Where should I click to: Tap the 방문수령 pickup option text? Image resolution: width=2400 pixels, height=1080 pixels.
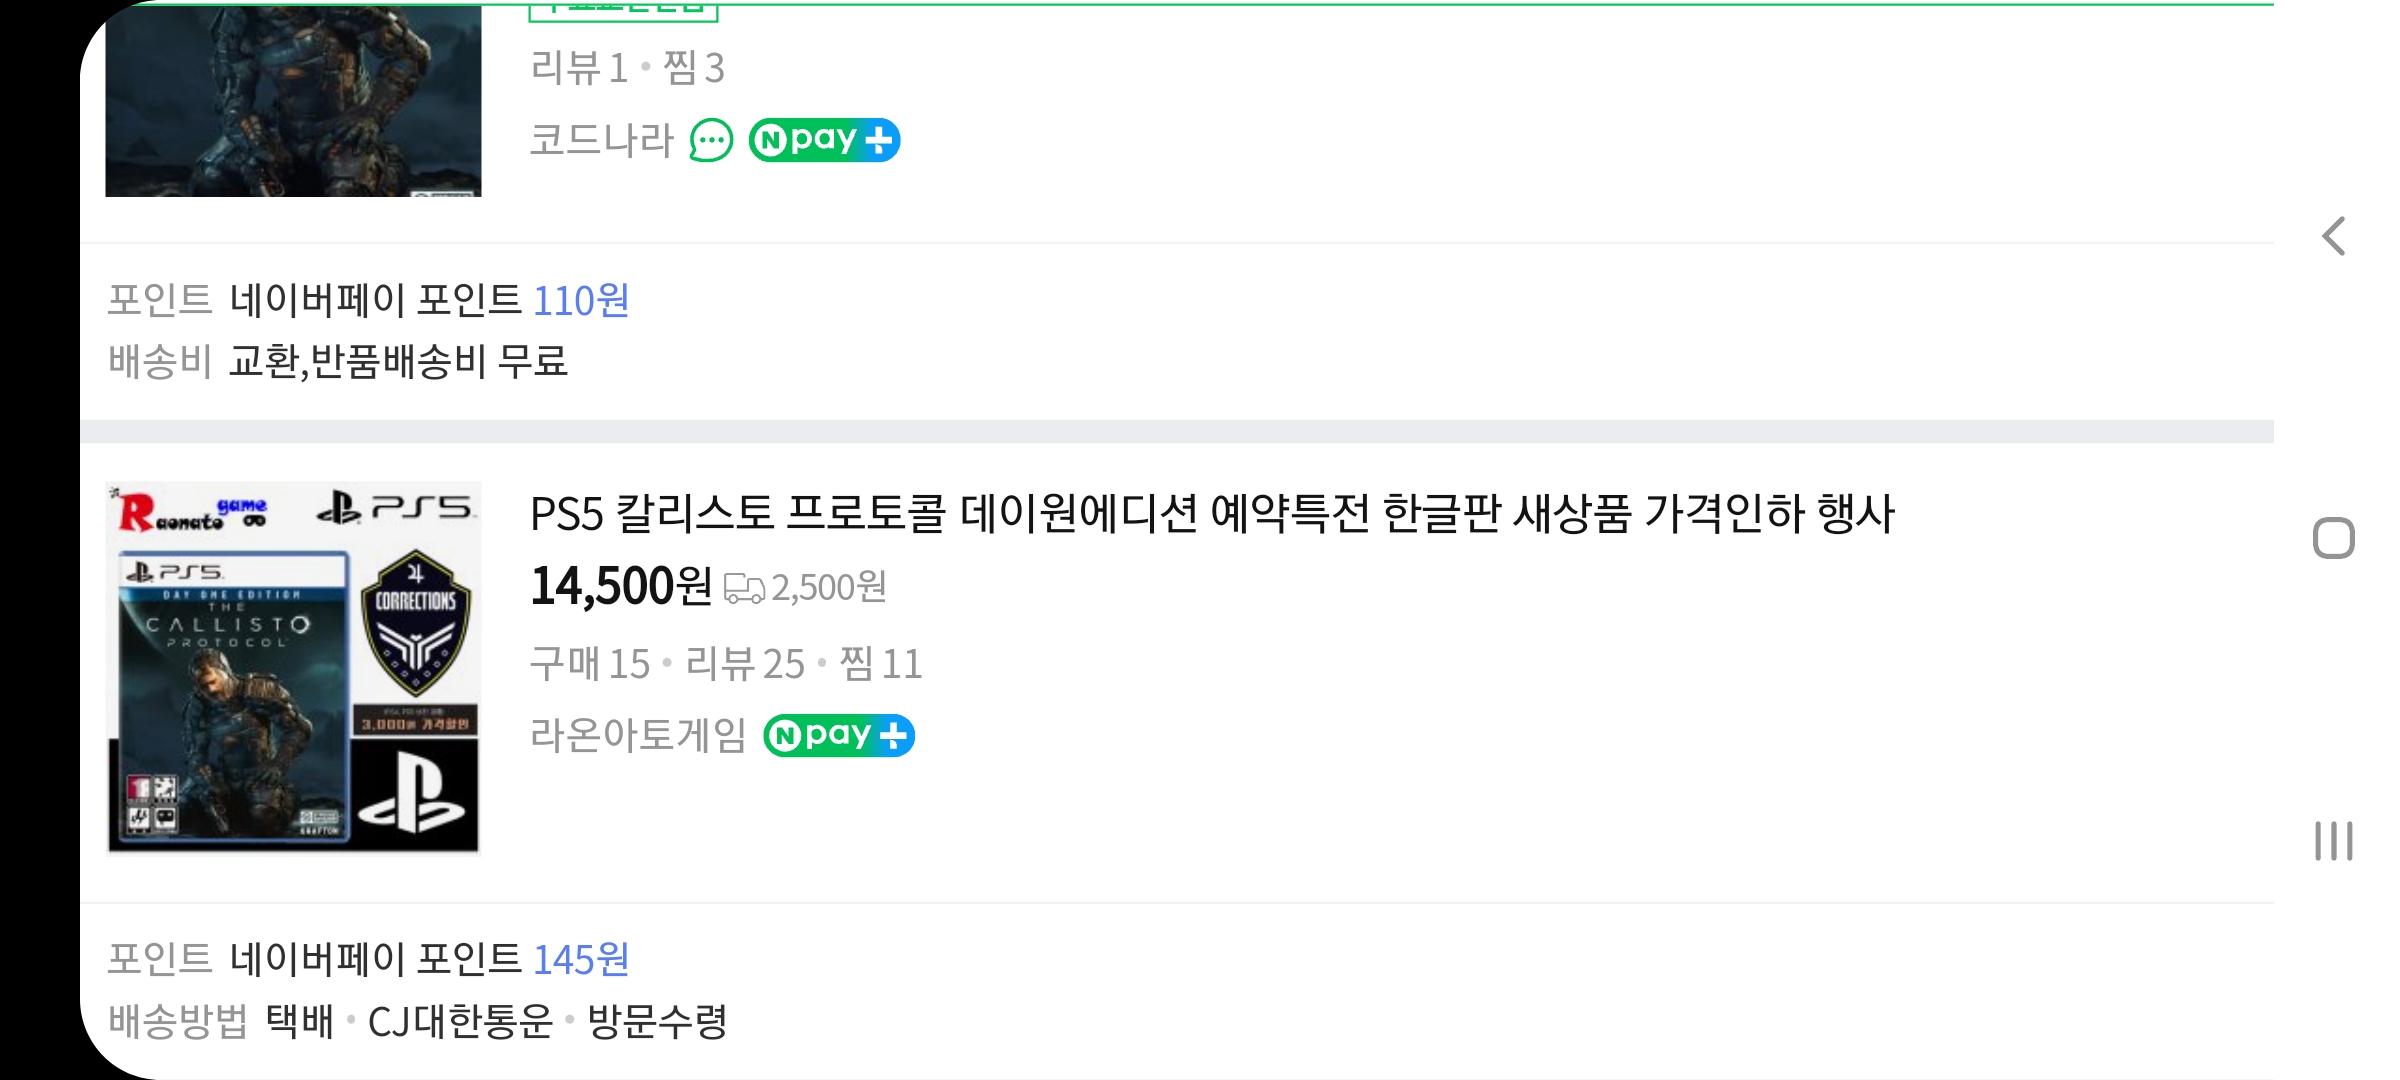657,1021
